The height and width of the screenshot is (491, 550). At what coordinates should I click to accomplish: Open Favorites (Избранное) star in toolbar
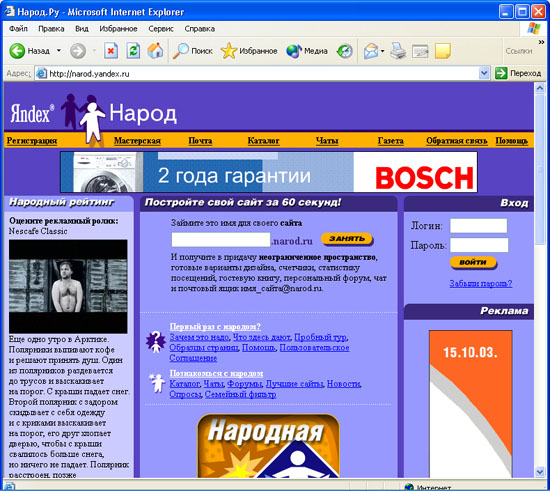[x=249, y=51]
